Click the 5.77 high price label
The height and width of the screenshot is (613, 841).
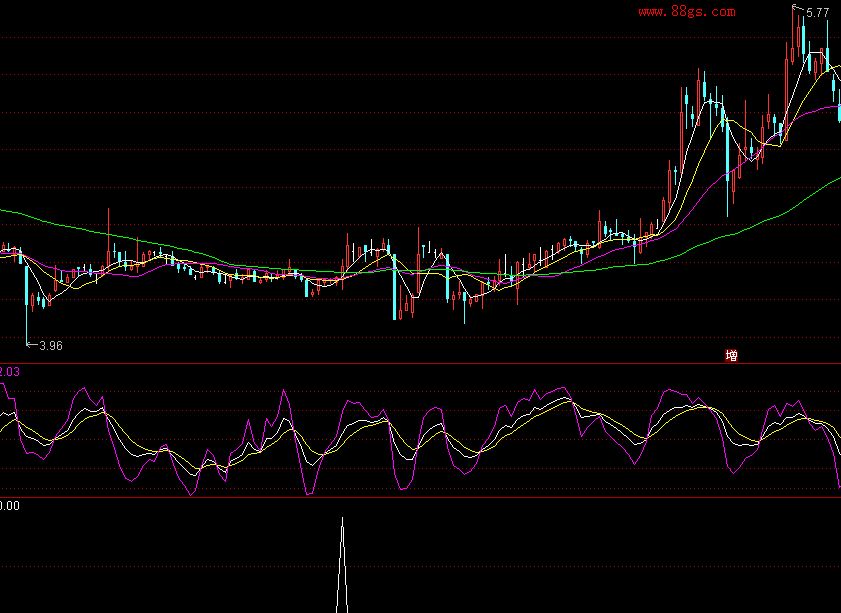click(817, 13)
